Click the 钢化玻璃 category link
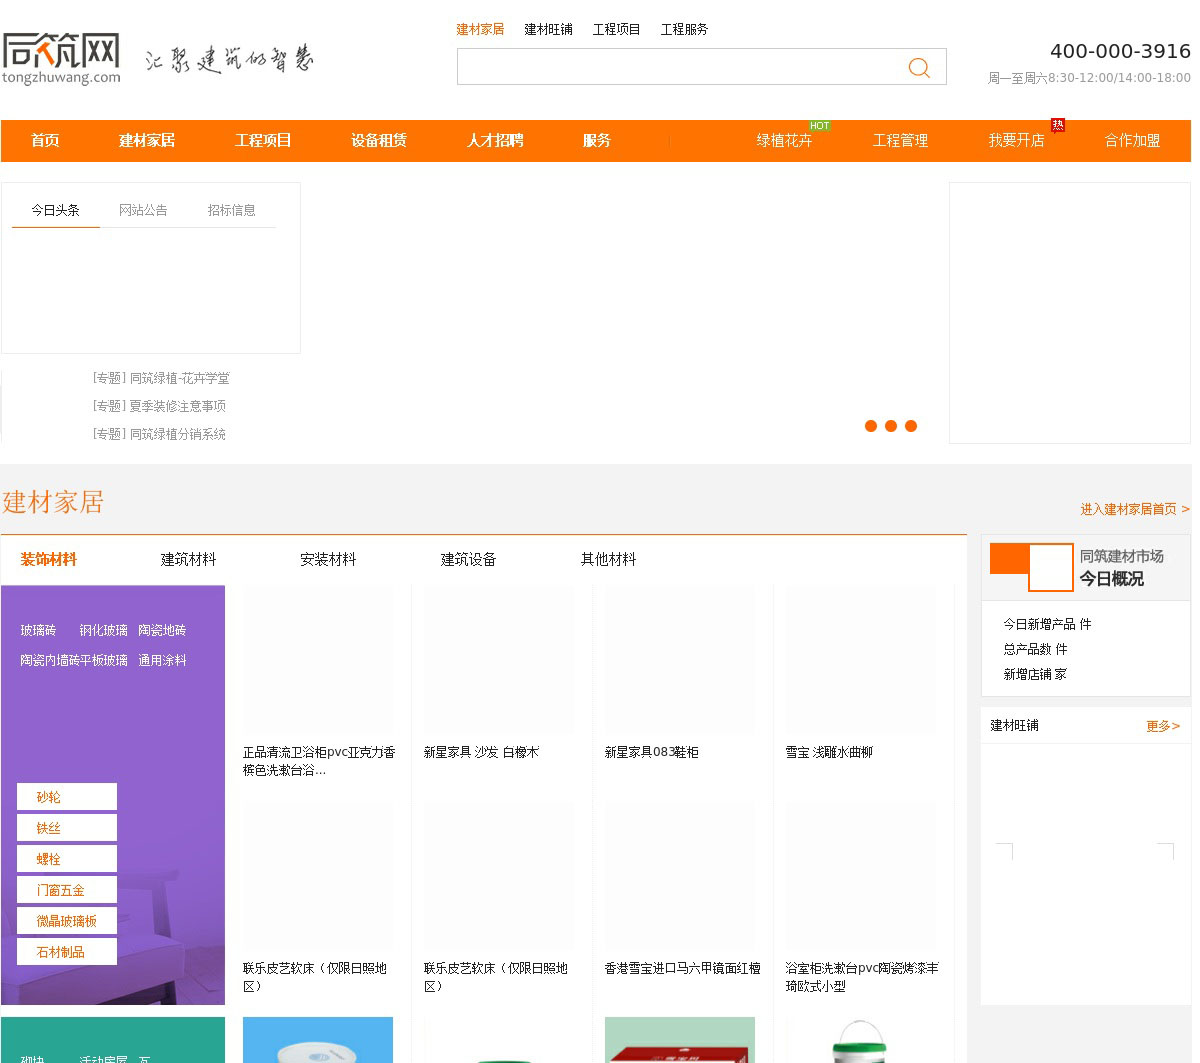 (103, 630)
